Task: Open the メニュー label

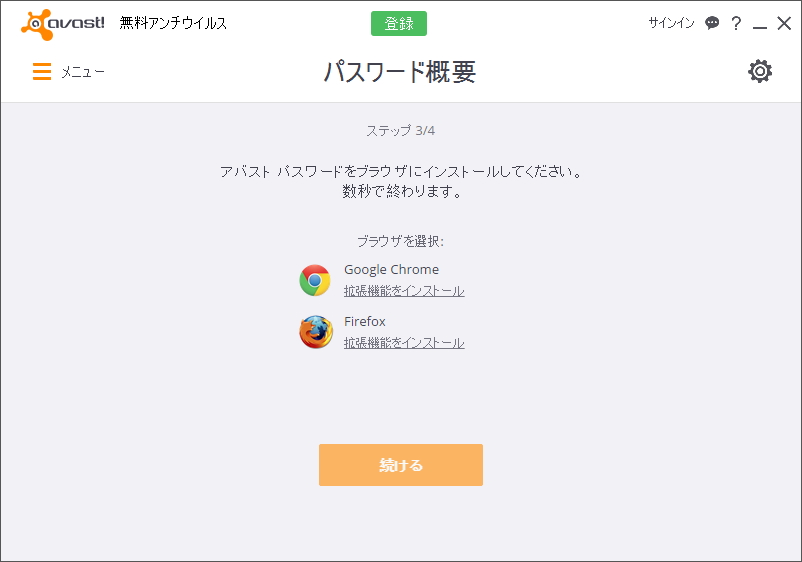Action: click(x=83, y=72)
